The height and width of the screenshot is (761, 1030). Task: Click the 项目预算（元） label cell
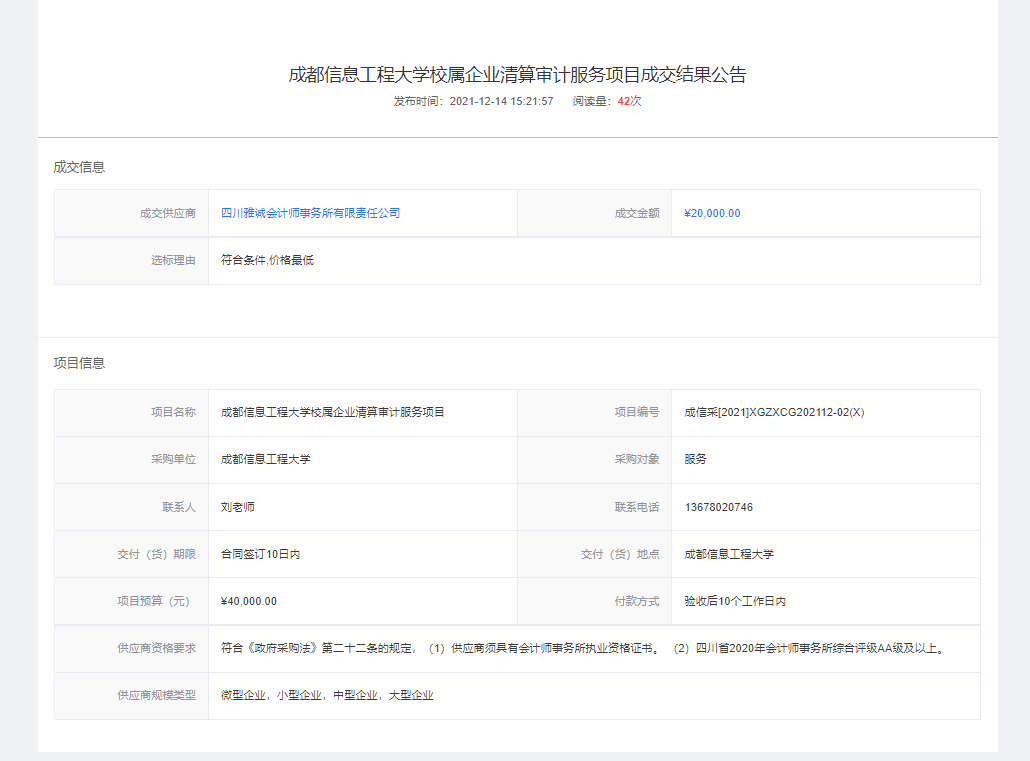(x=131, y=601)
